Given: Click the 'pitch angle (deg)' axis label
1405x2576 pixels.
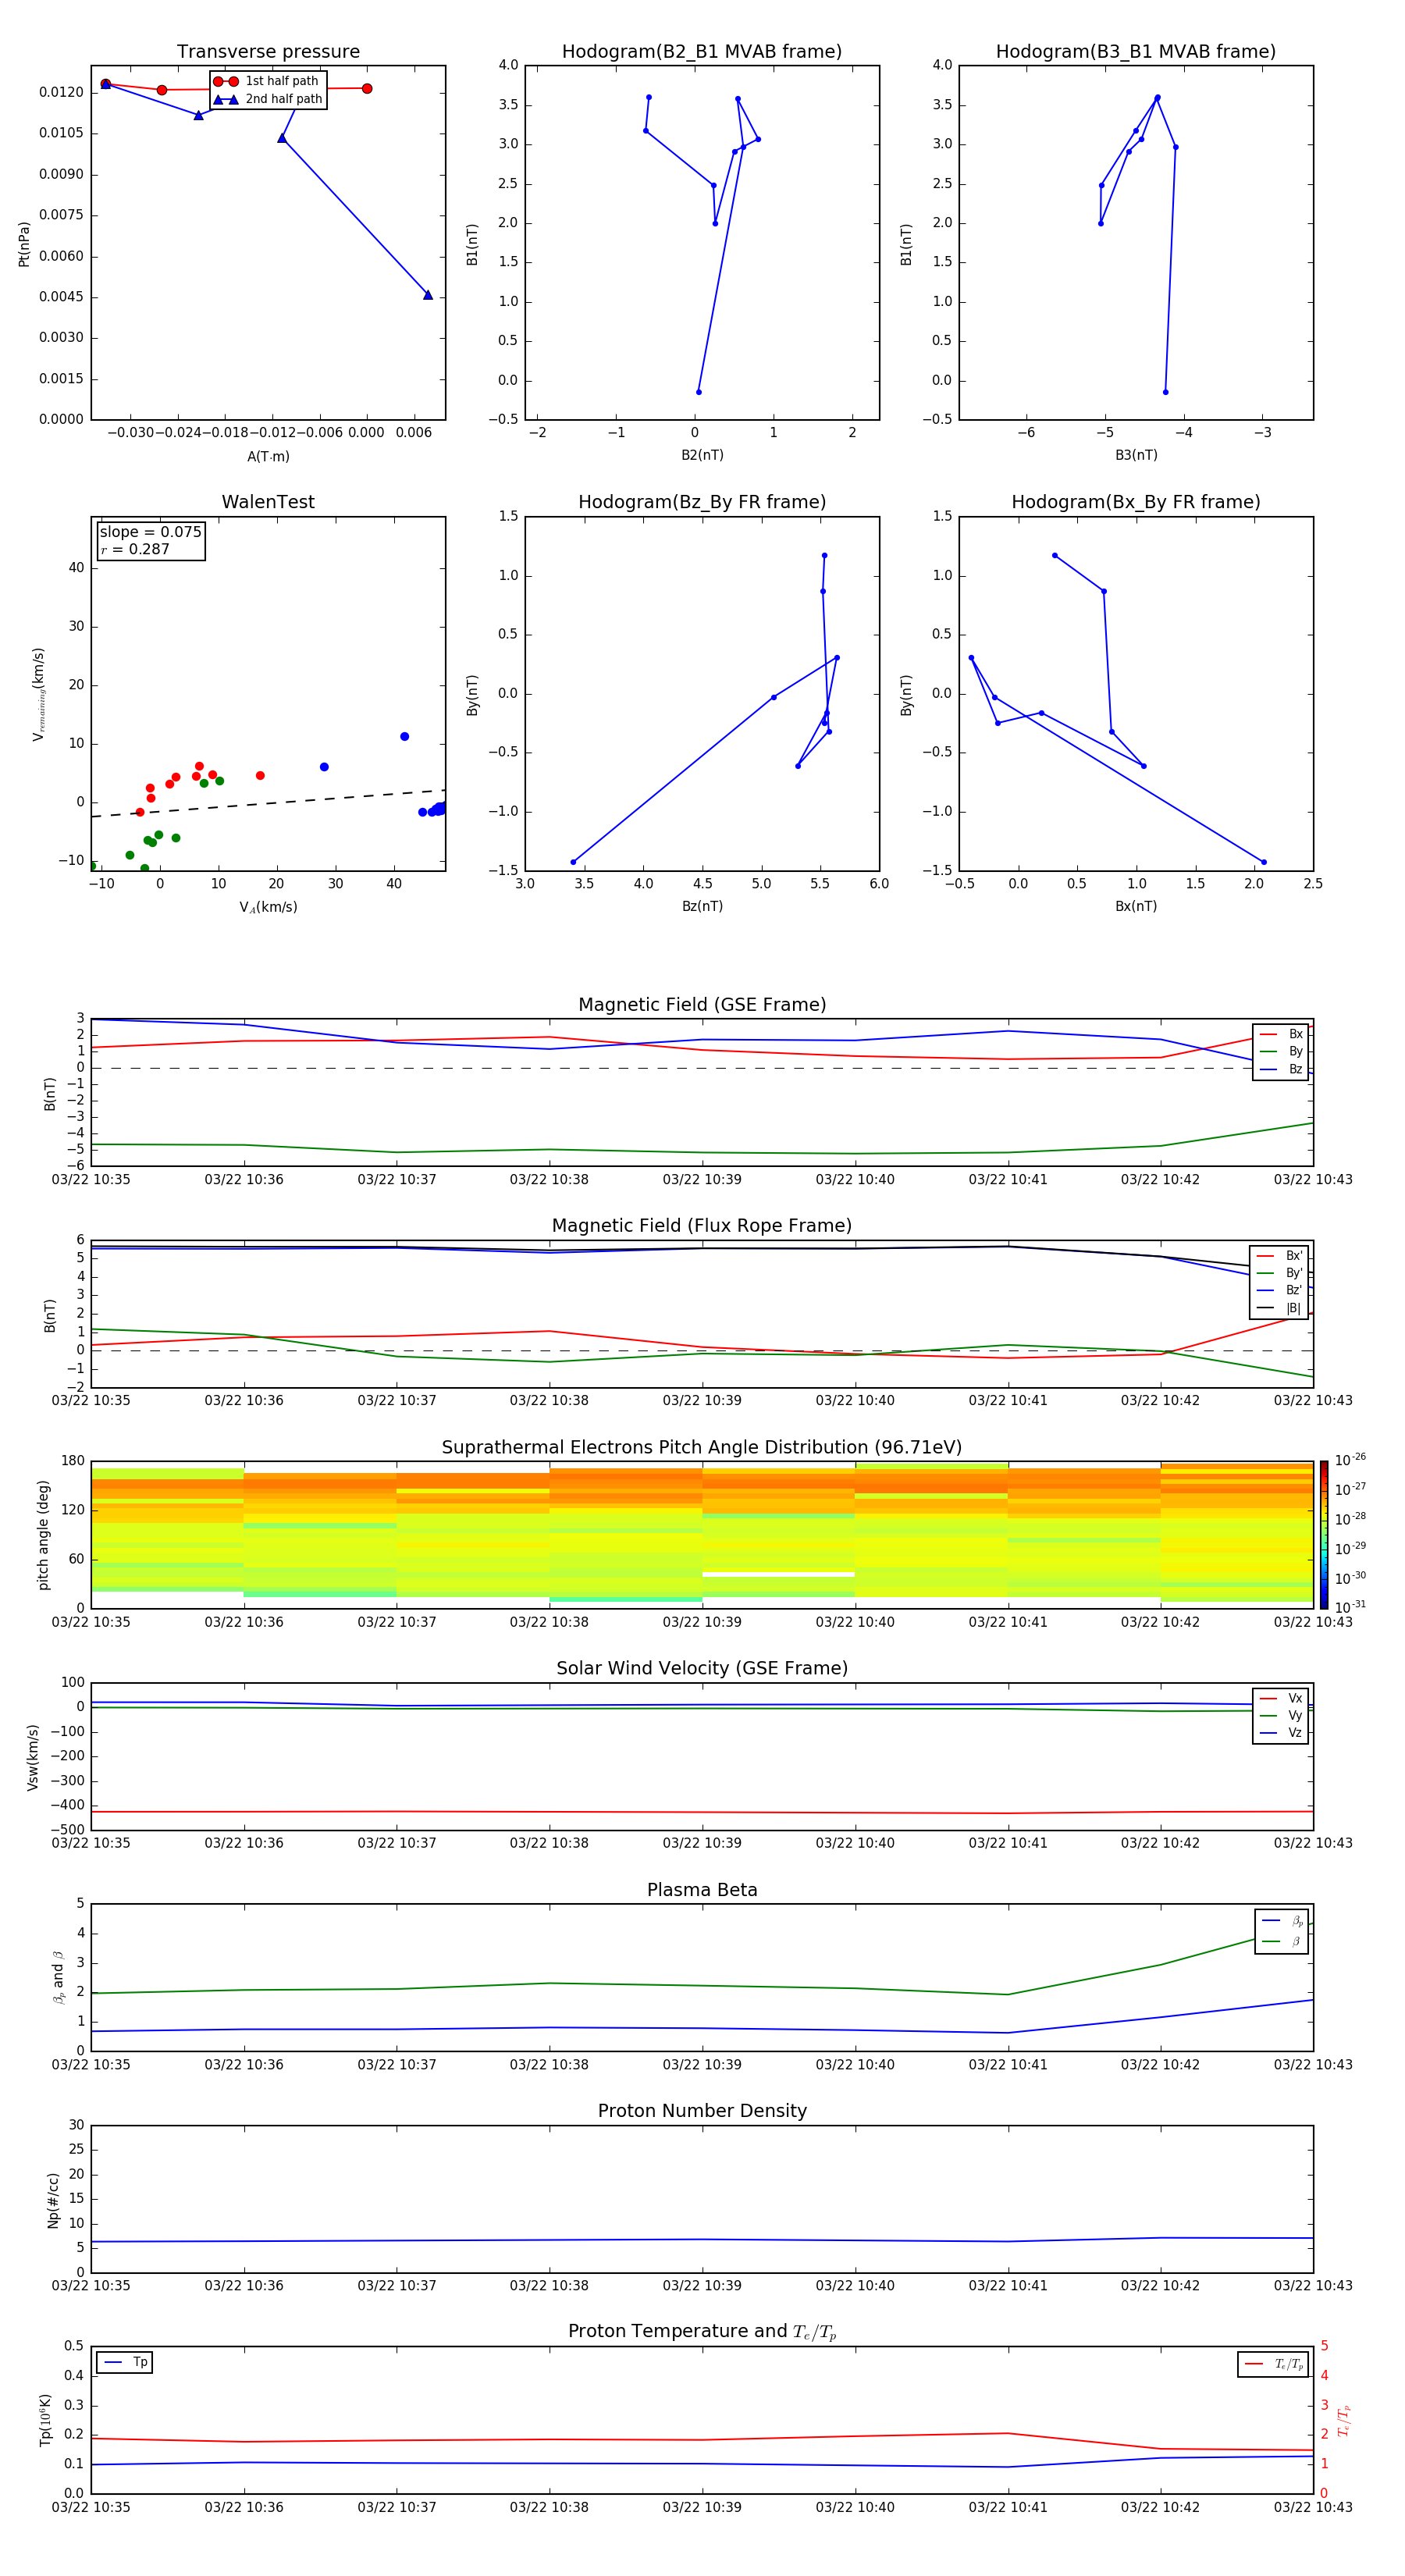Looking at the screenshot, I should point(43,1535).
